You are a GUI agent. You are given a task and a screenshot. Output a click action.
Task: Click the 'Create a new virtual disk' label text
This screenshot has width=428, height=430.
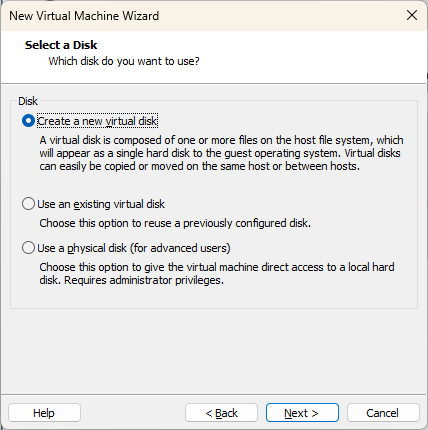pos(97,121)
